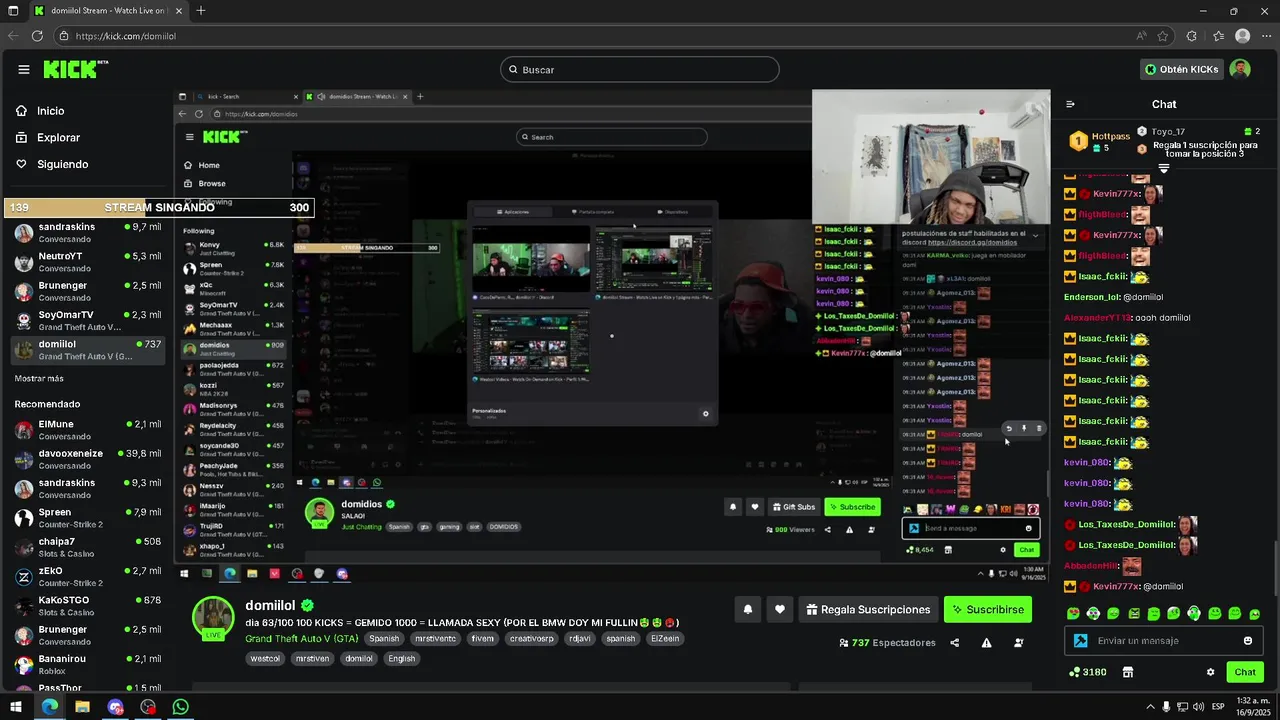This screenshot has height=720, width=1280.
Task: Open WhatsApp from the taskbar
Action: [180, 707]
